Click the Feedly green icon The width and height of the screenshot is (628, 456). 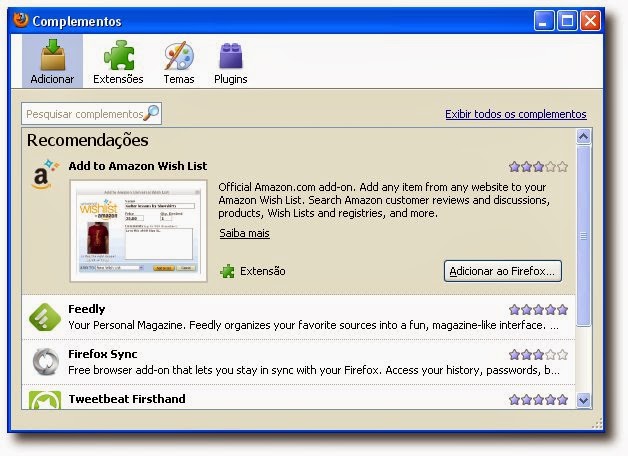45,317
